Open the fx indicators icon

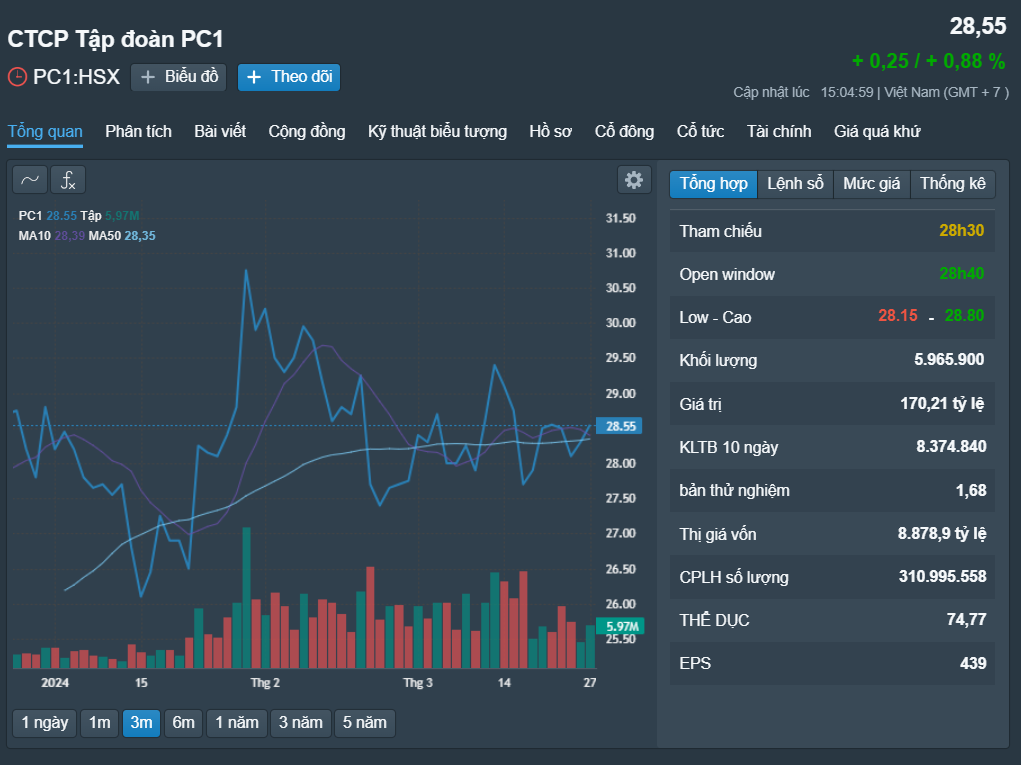tap(68, 180)
